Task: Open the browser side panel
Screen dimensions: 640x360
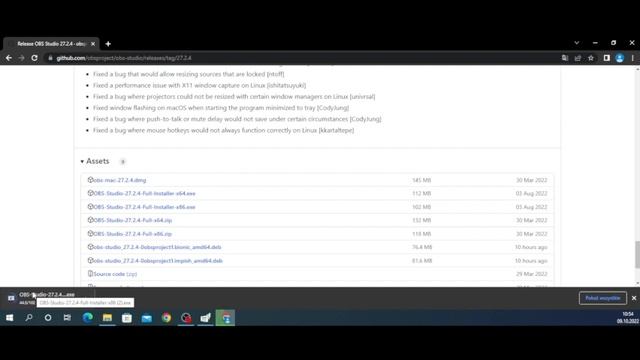Action: [x=607, y=58]
